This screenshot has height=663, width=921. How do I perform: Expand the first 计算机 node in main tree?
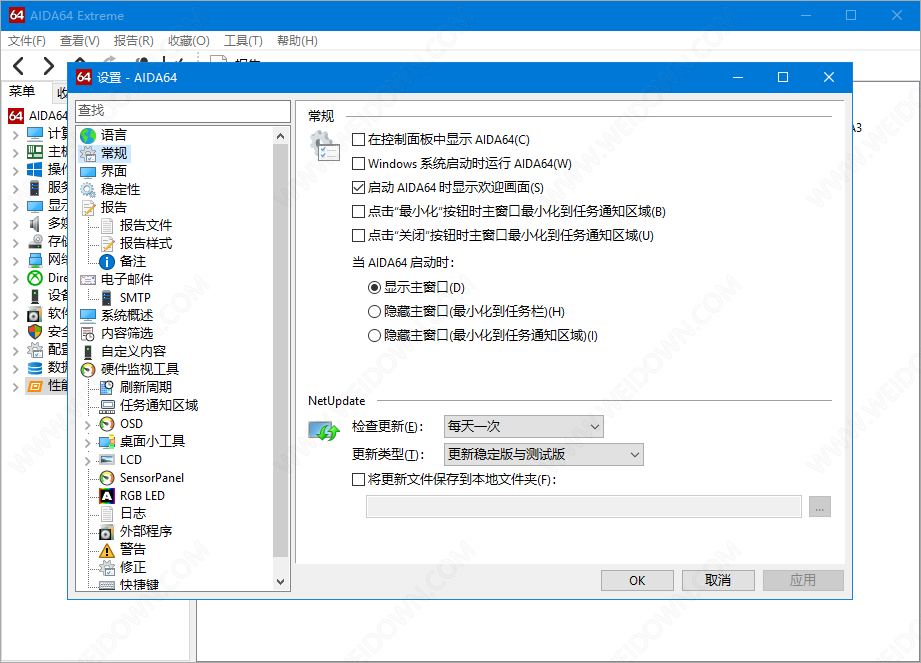click(x=16, y=134)
